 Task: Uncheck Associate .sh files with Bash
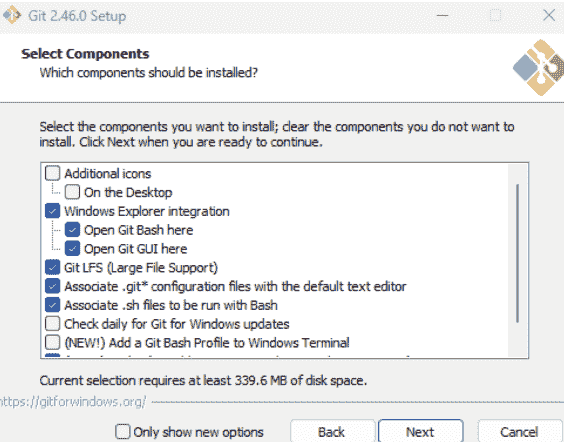click(x=53, y=305)
